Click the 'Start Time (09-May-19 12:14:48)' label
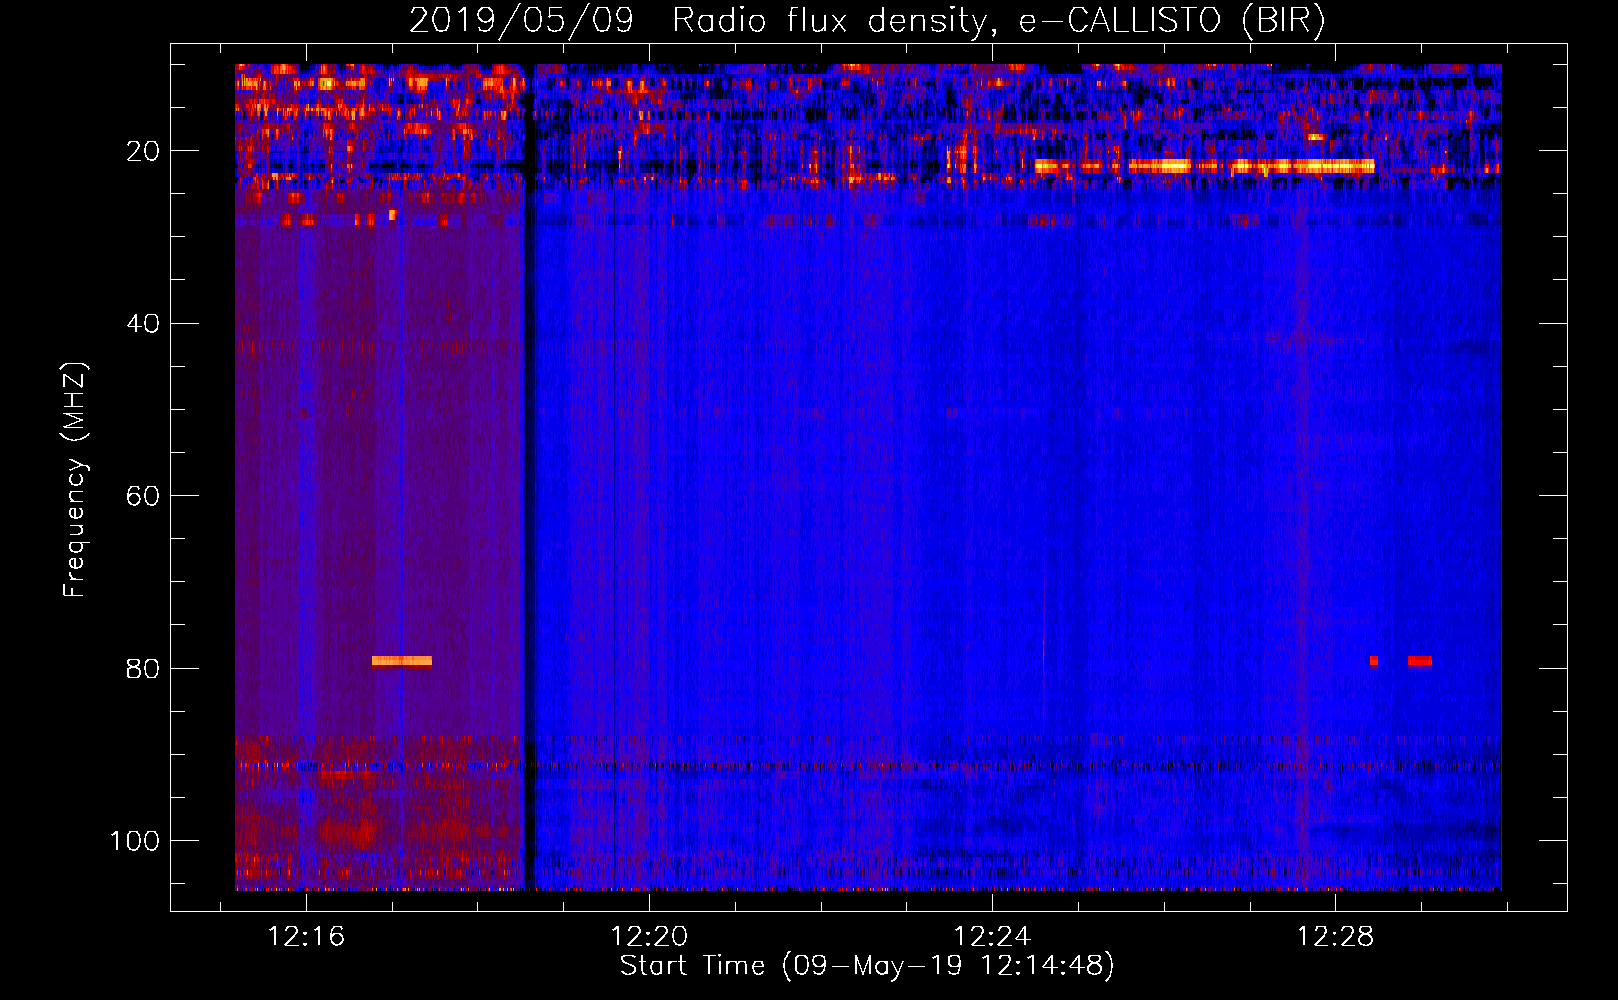The height and width of the screenshot is (1000, 1618). pyautogui.click(x=867, y=966)
